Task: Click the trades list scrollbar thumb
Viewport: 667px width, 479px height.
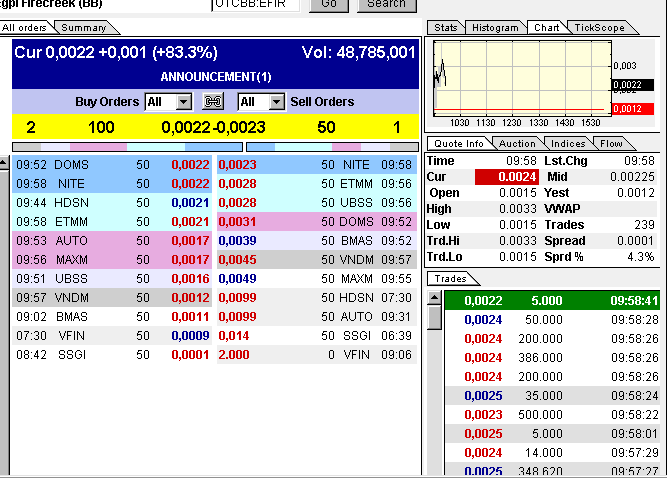Action: [434, 317]
